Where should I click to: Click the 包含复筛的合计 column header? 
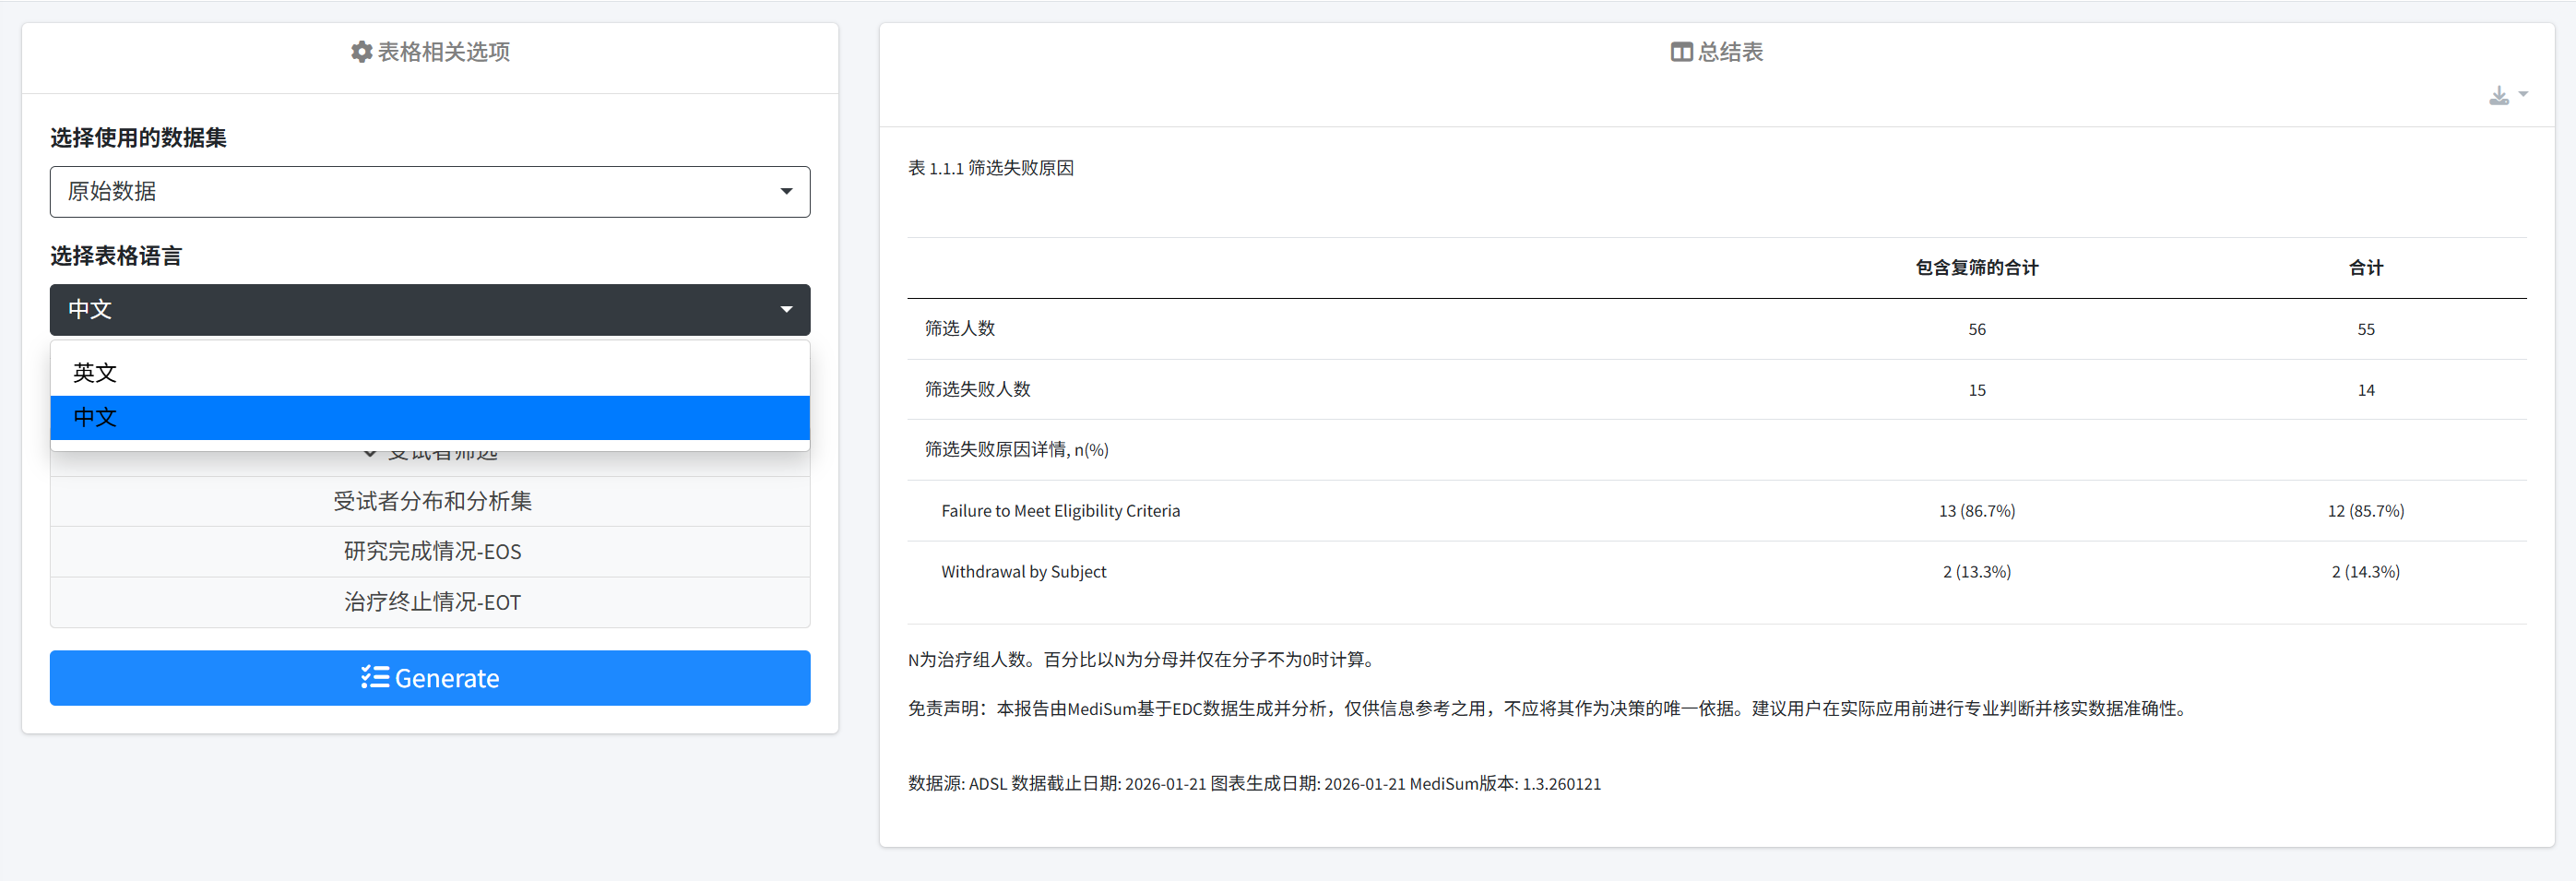(1976, 268)
